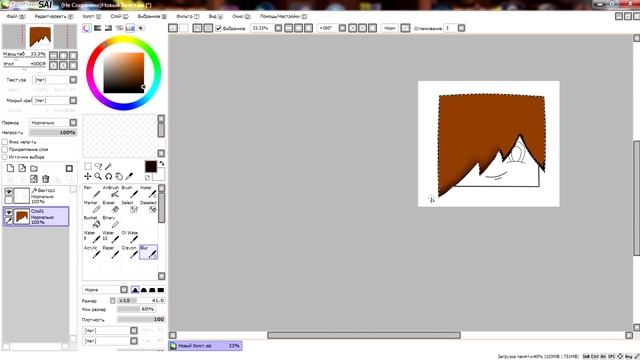Image resolution: width=640 pixels, height=360 pixels.
Task: Show the color wheel panel
Action: 87,28
